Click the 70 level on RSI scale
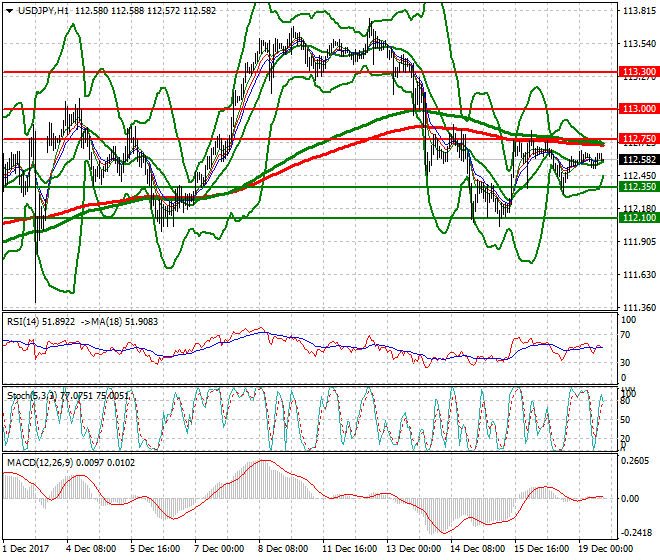The image size is (660, 560). pyautogui.click(x=628, y=341)
